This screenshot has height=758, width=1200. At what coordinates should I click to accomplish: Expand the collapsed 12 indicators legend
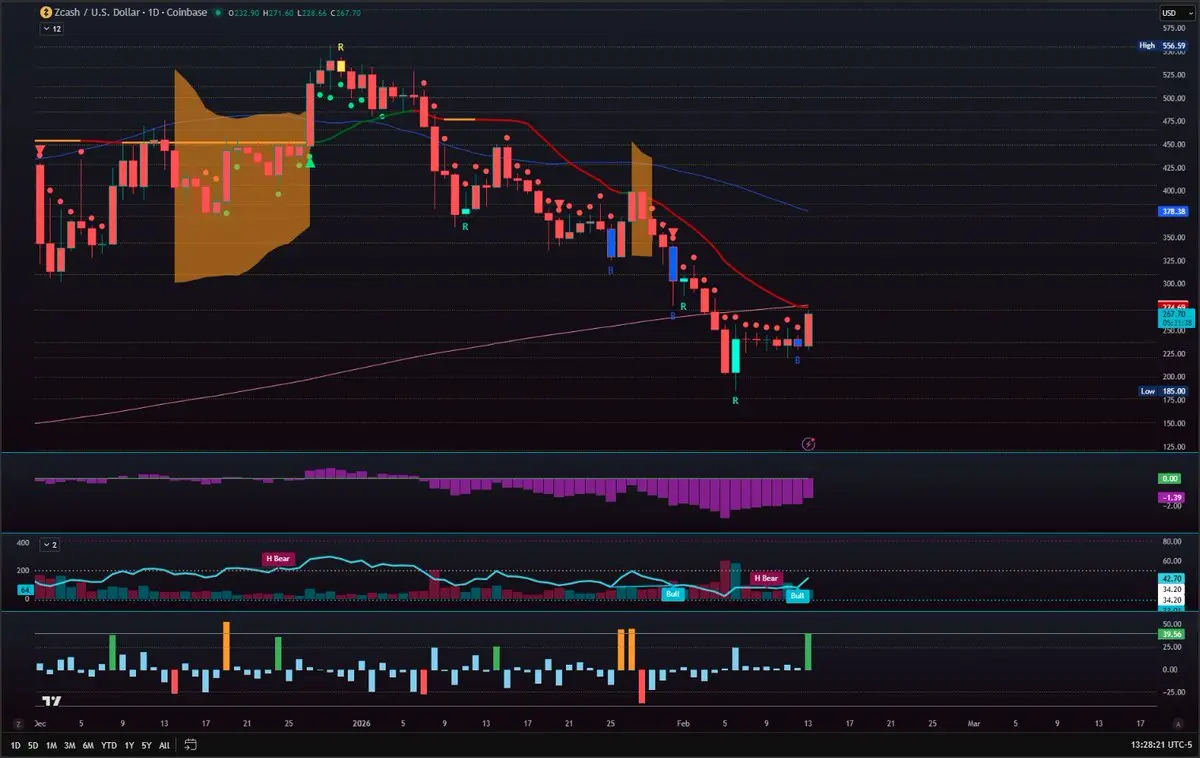pos(51,29)
